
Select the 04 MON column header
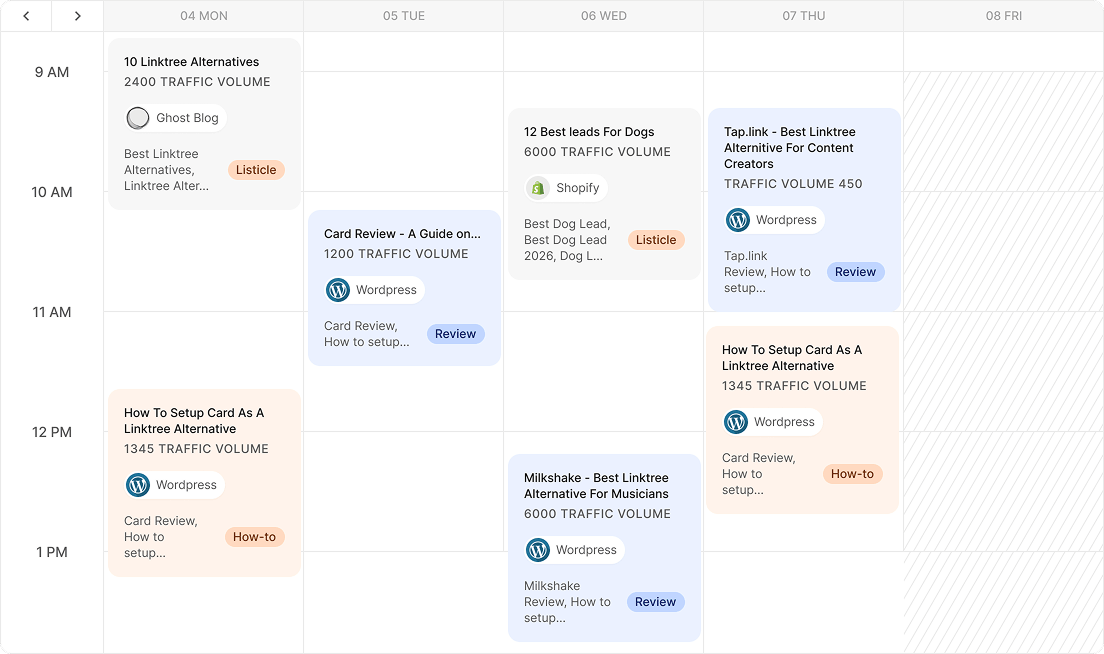204,16
